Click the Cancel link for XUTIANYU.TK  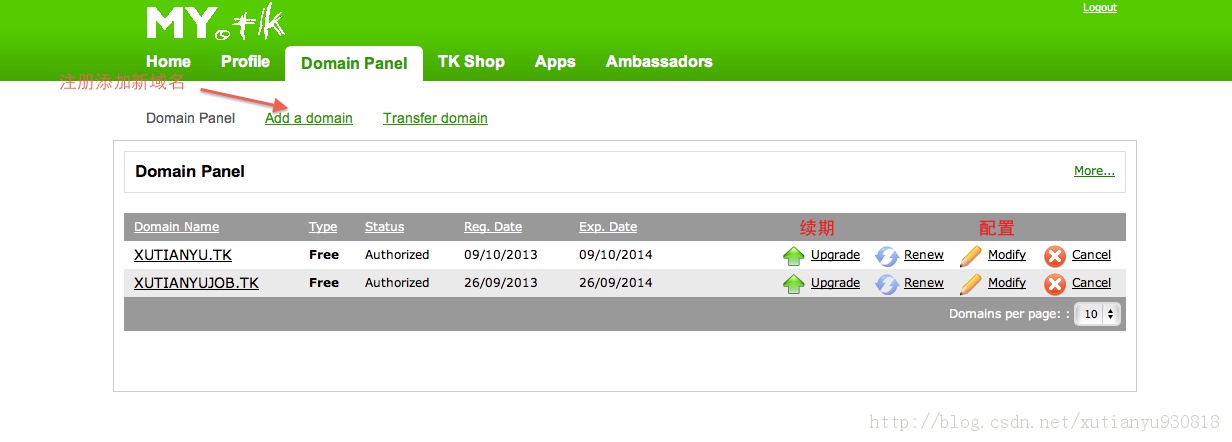click(x=1091, y=255)
